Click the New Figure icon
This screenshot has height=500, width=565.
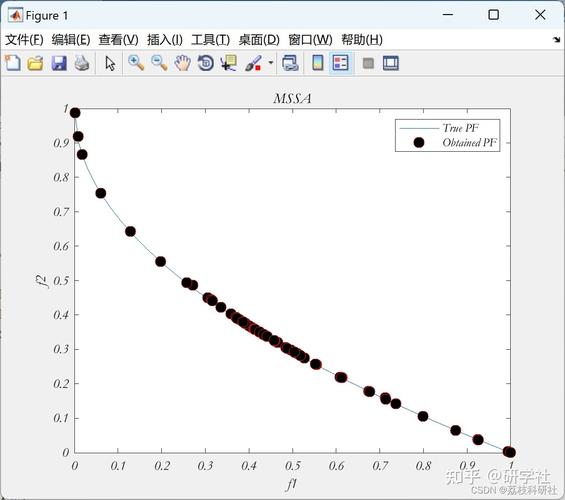click(x=13, y=63)
